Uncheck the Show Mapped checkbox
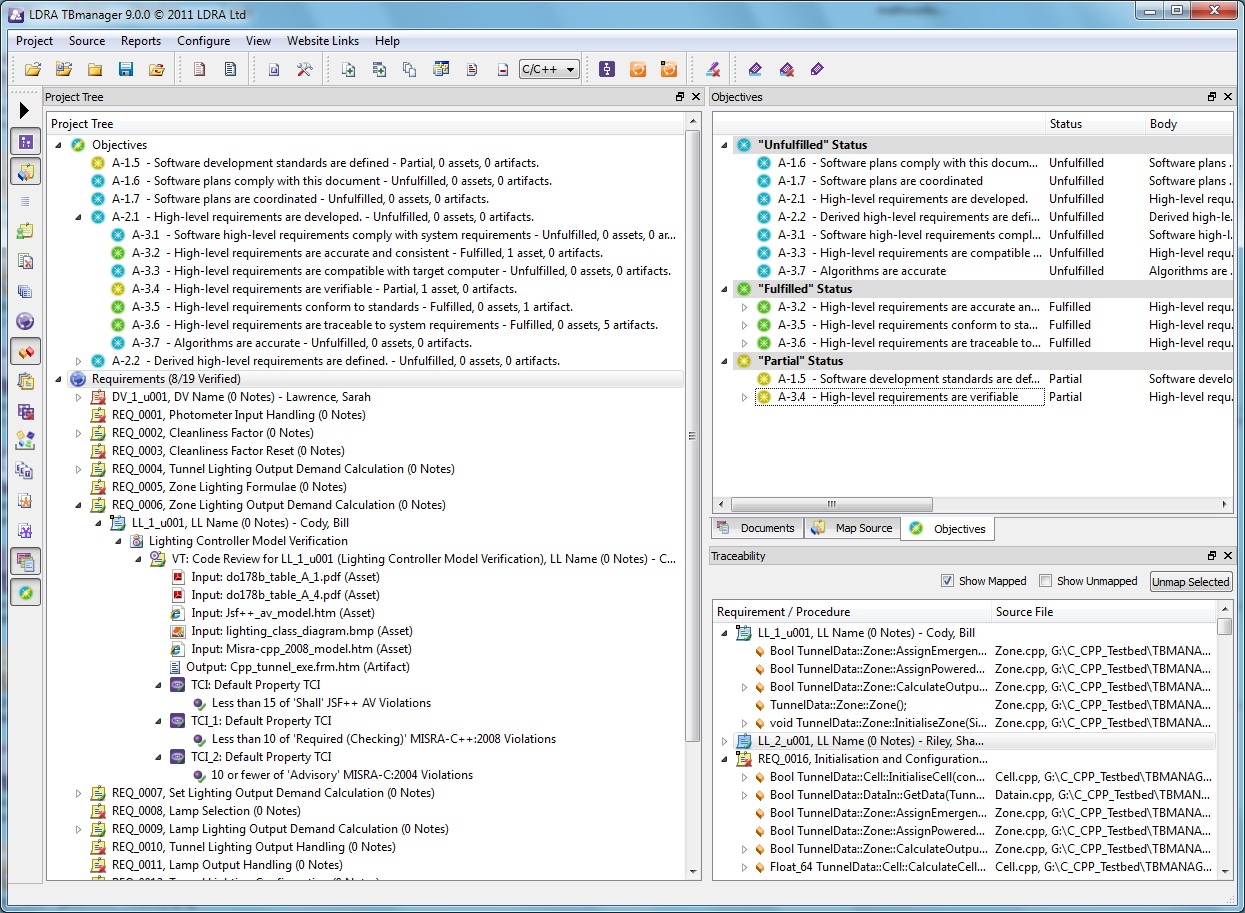 click(947, 581)
